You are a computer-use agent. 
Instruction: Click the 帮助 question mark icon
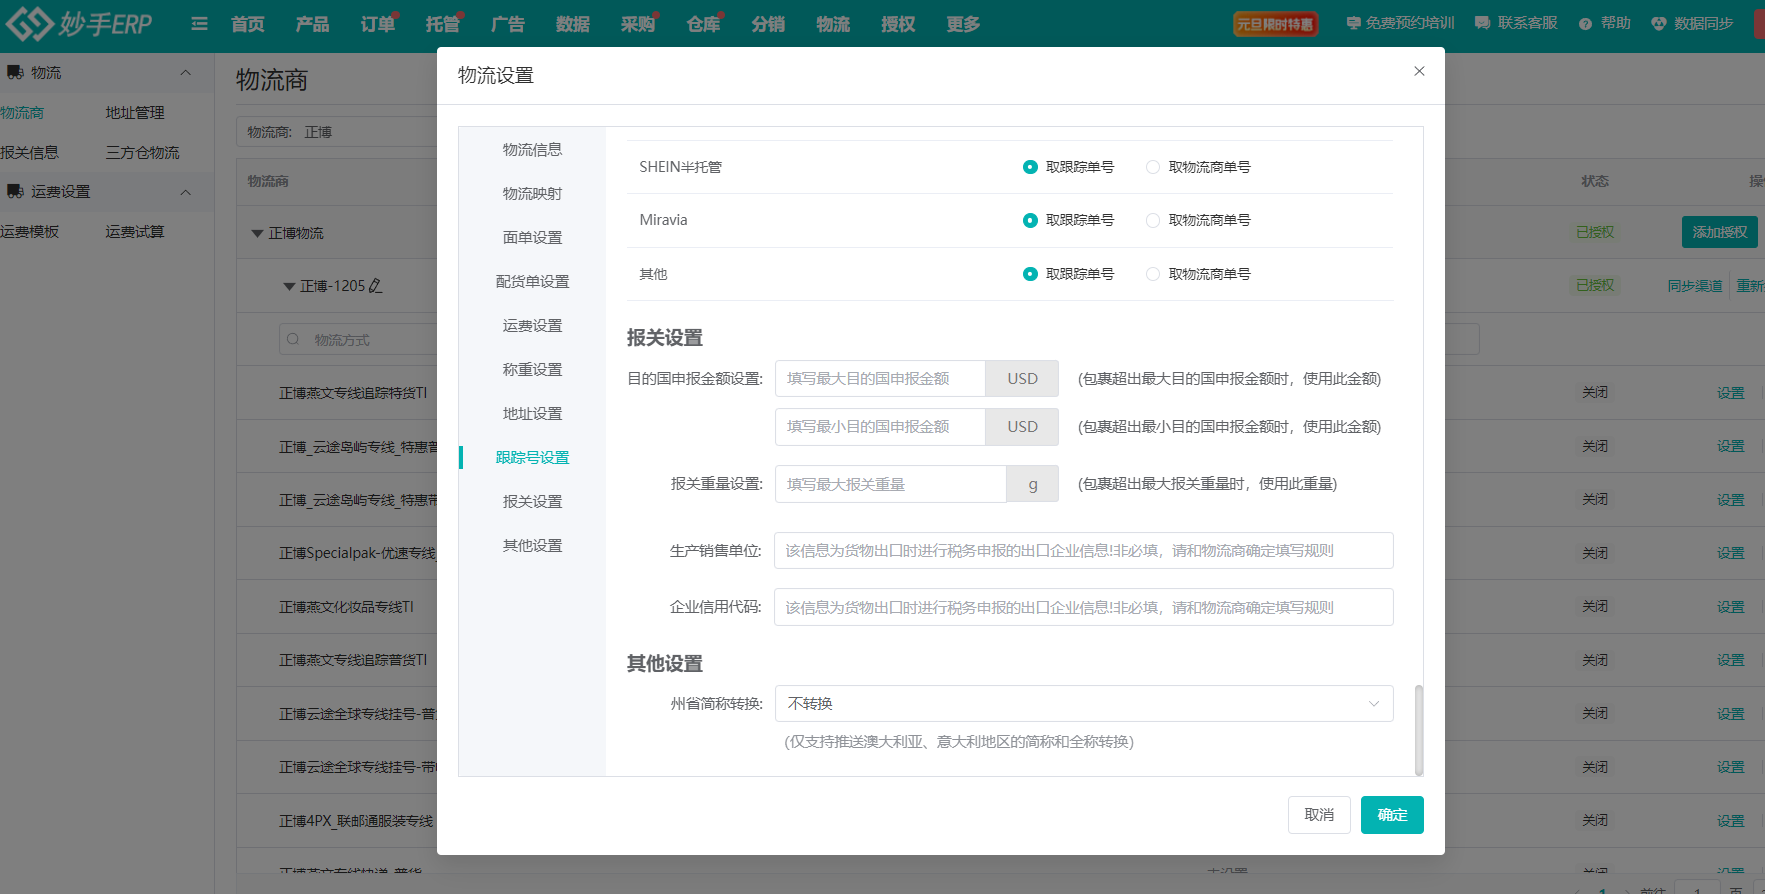point(1585,24)
